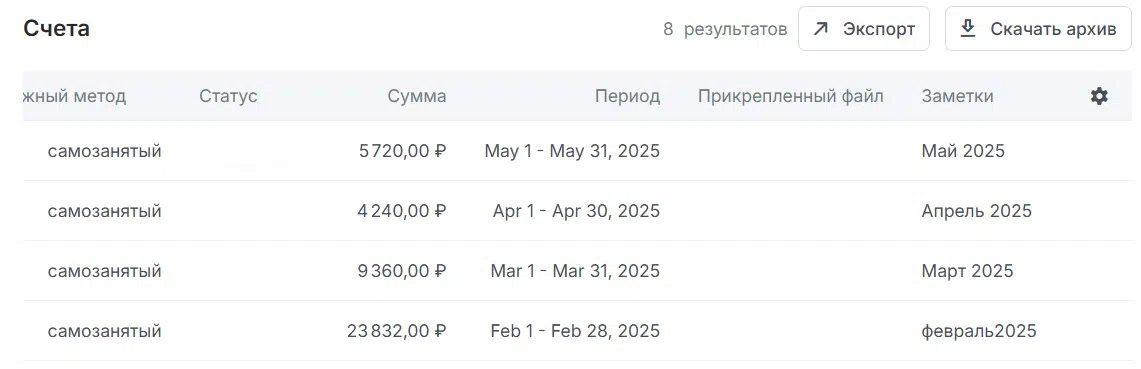The width and height of the screenshot is (1141, 369).
Task: Select the Апрель 2025 note cell
Action: (977, 211)
